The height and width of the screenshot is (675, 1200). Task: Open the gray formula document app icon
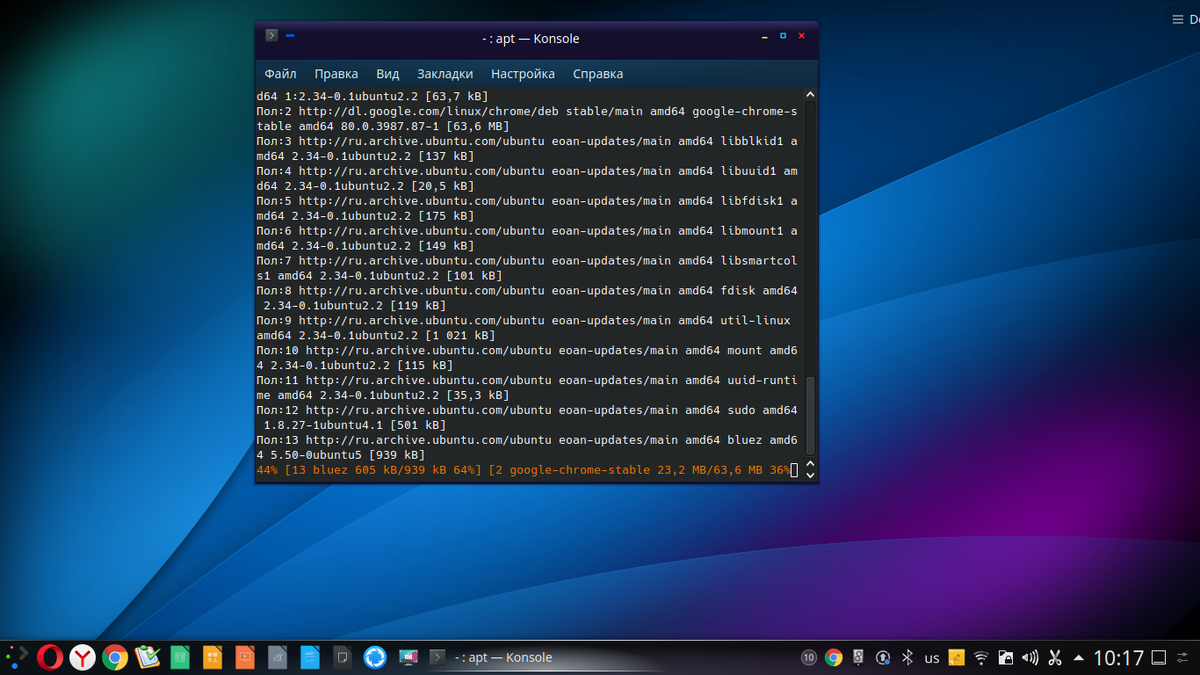[277, 657]
